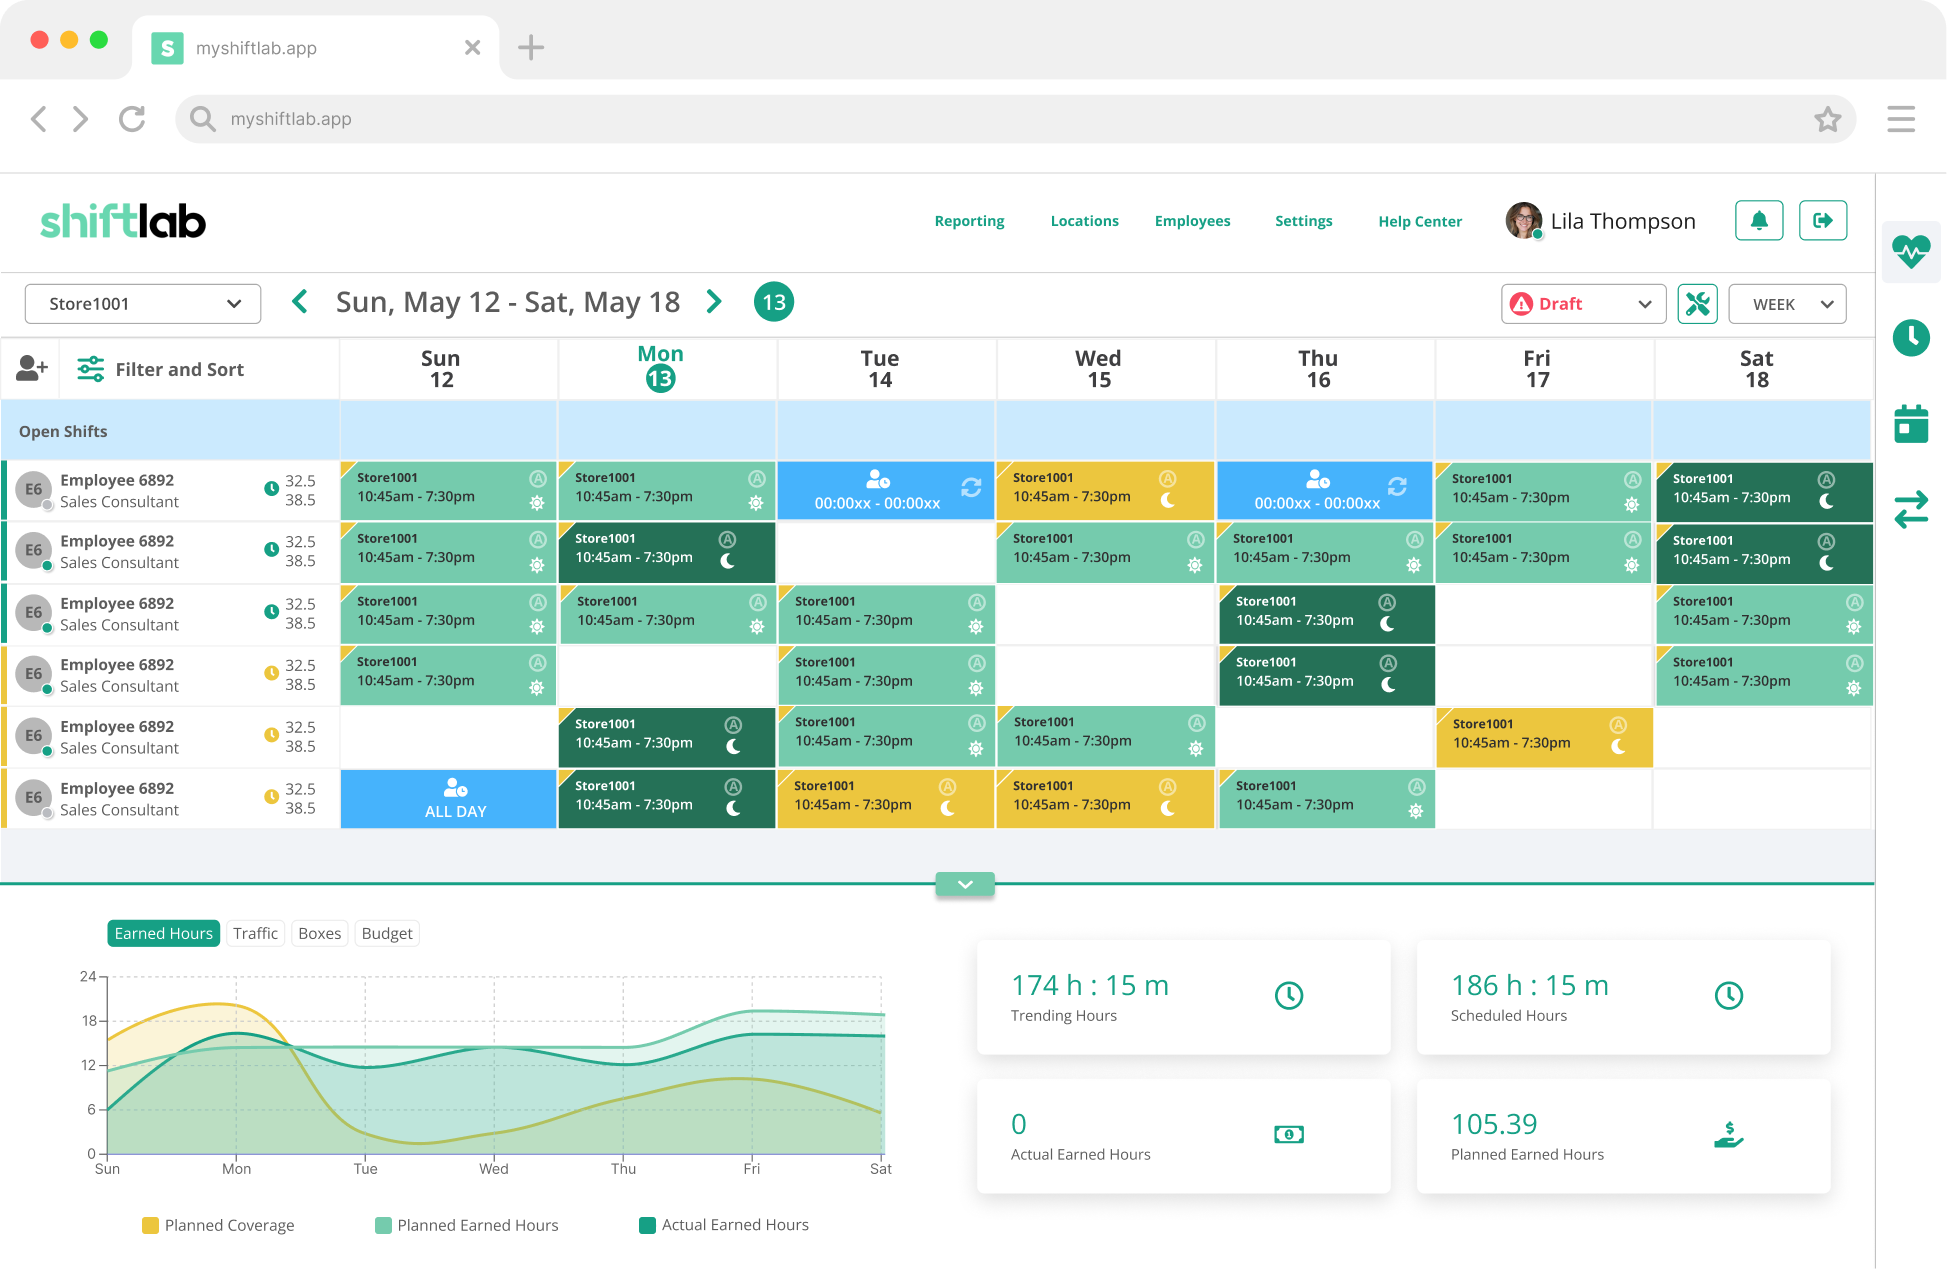Expand the WEEK view dropdown
The image size is (1947, 1269).
click(1787, 304)
